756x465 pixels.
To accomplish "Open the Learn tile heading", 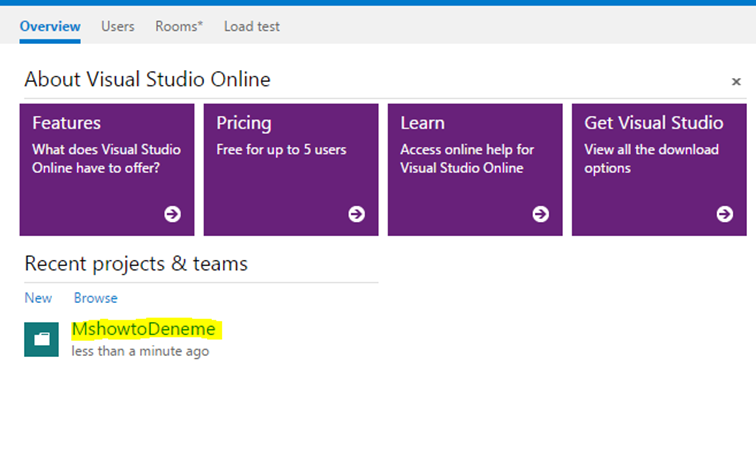I will 422,123.
